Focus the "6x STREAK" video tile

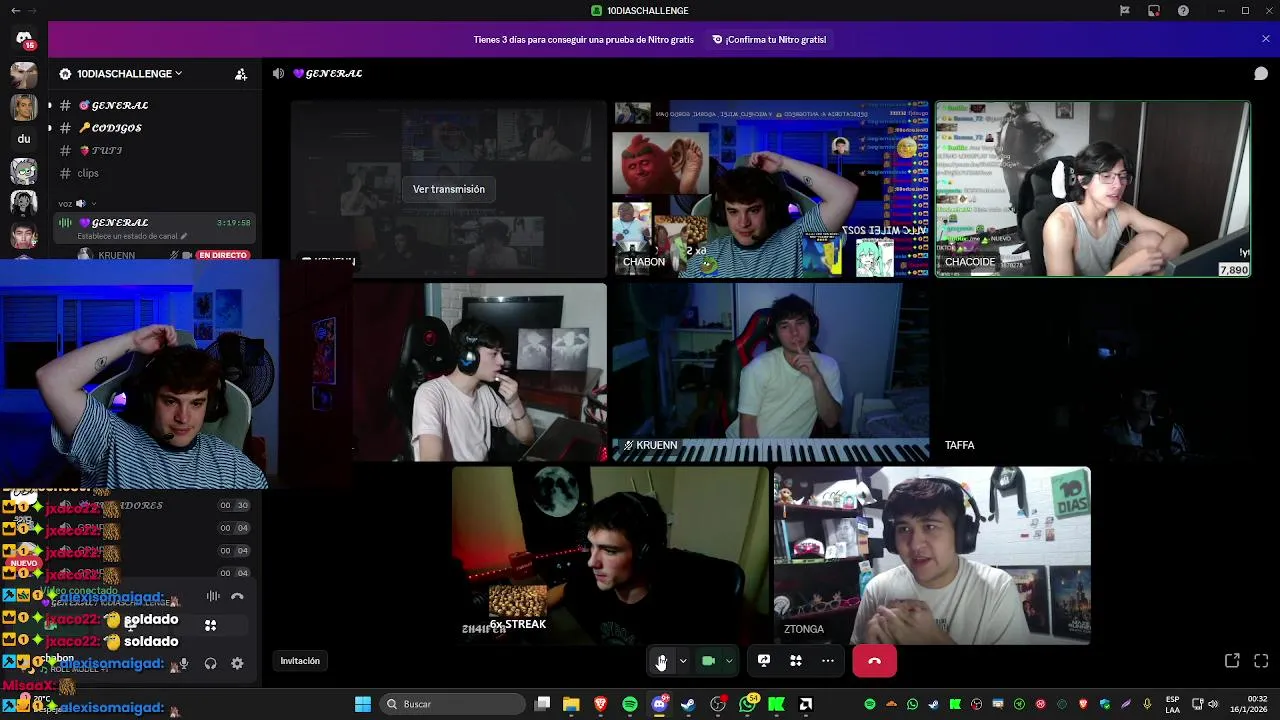click(610, 555)
